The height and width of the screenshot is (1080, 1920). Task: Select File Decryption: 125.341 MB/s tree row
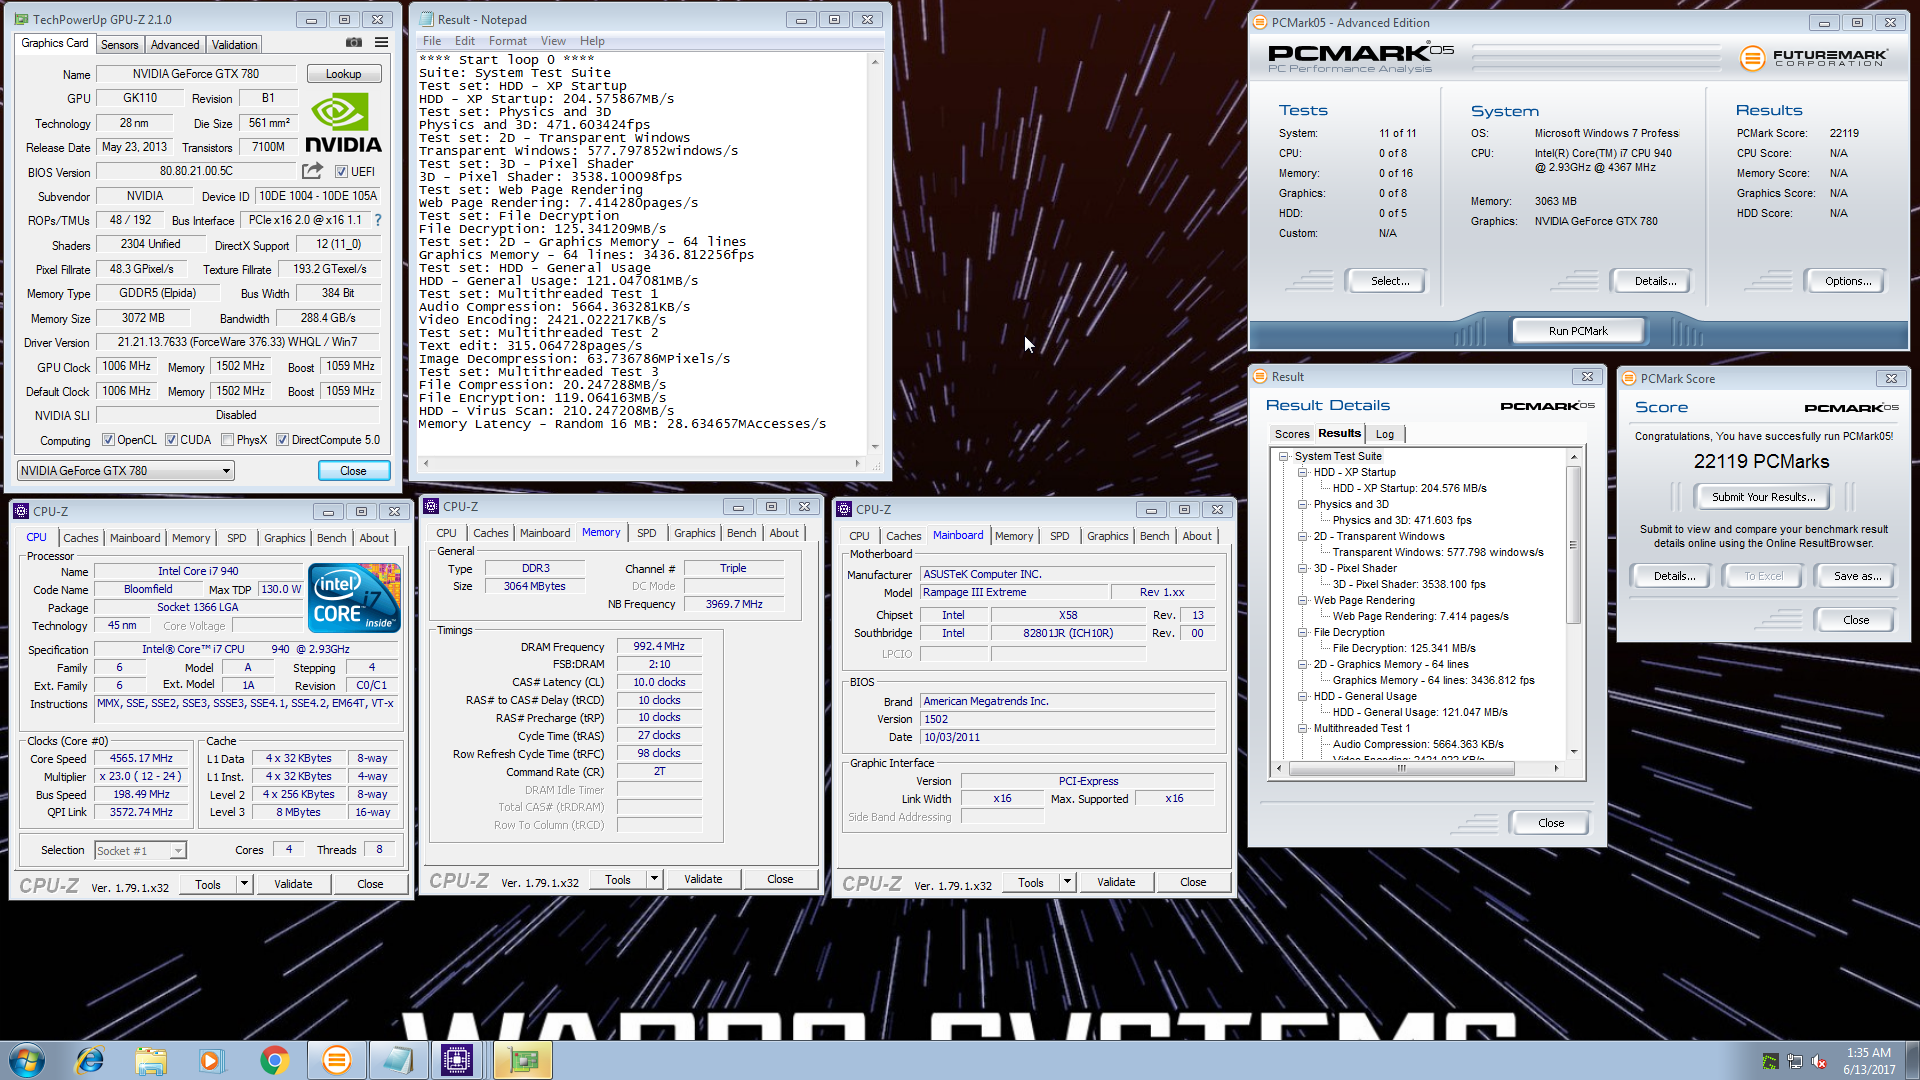1403,648
